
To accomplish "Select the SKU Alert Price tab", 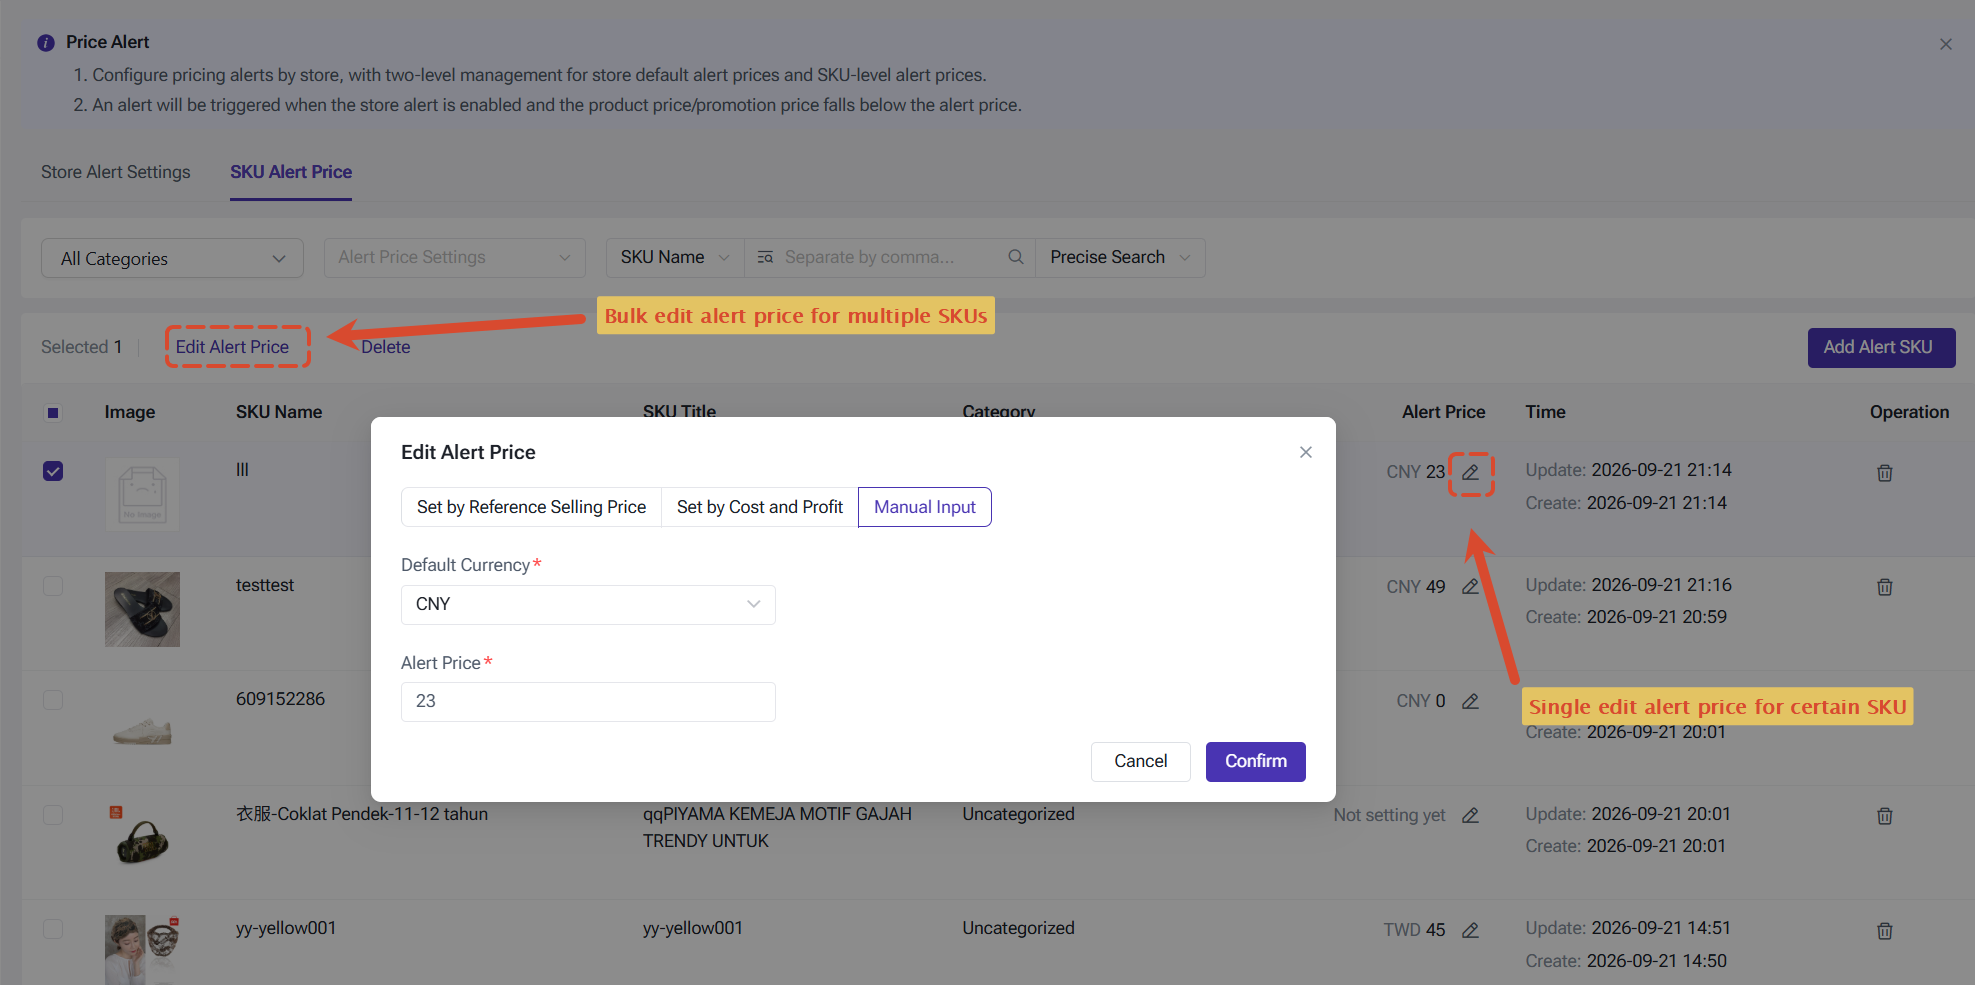I will pyautogui.click(x=291, y=172).
